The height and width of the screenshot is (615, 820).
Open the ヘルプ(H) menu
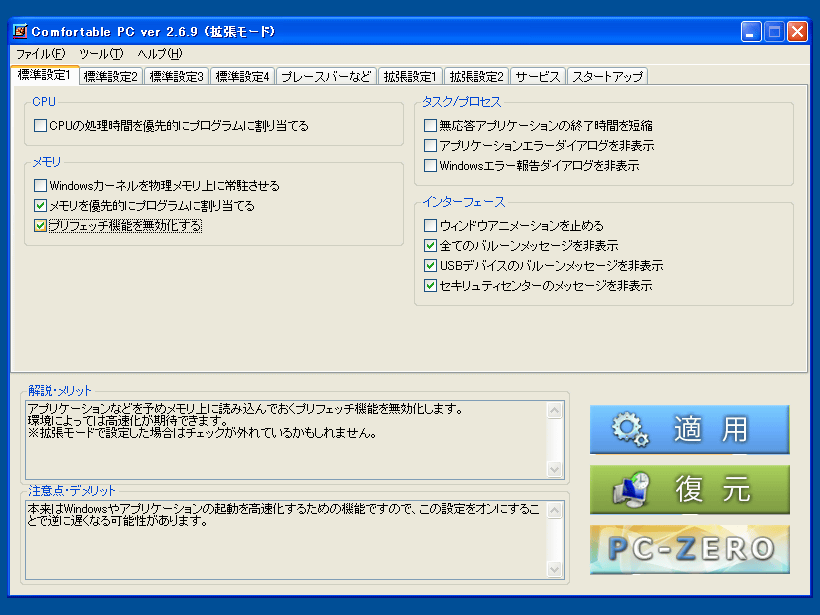pyautogui.click(x=160, y=54)
